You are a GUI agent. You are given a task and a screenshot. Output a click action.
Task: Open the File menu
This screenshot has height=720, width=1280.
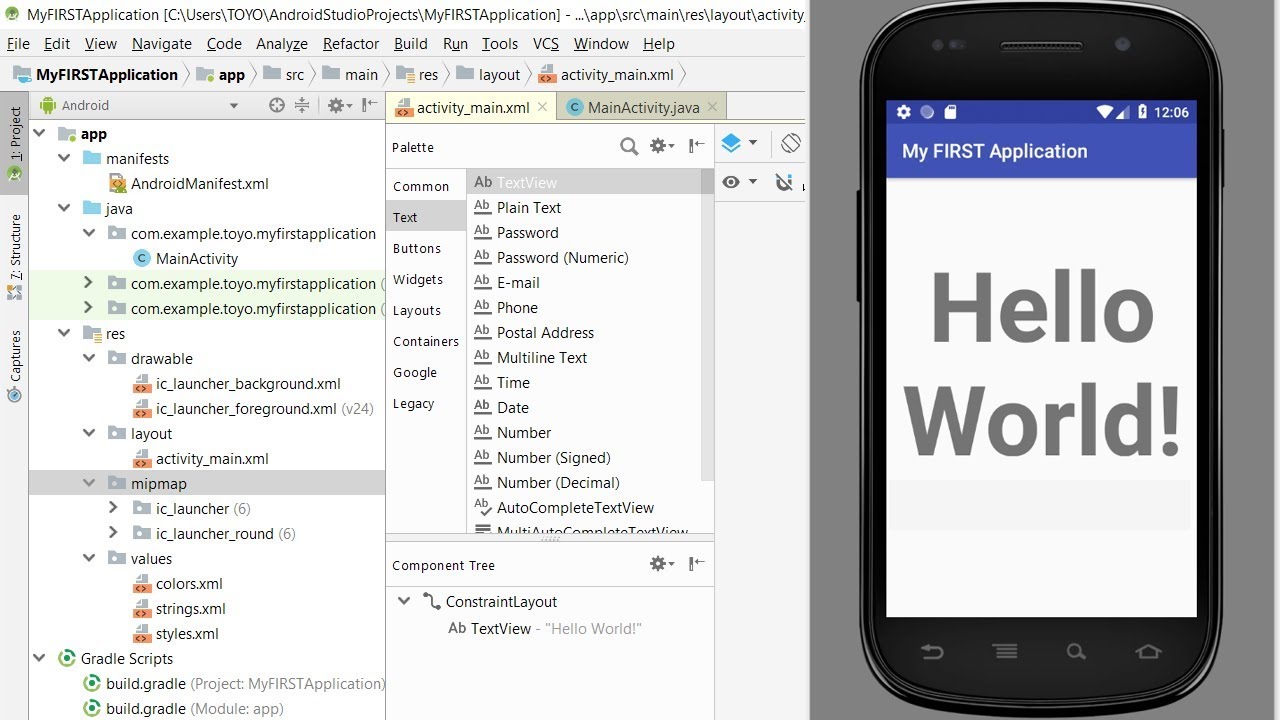(x=18, y=44)
